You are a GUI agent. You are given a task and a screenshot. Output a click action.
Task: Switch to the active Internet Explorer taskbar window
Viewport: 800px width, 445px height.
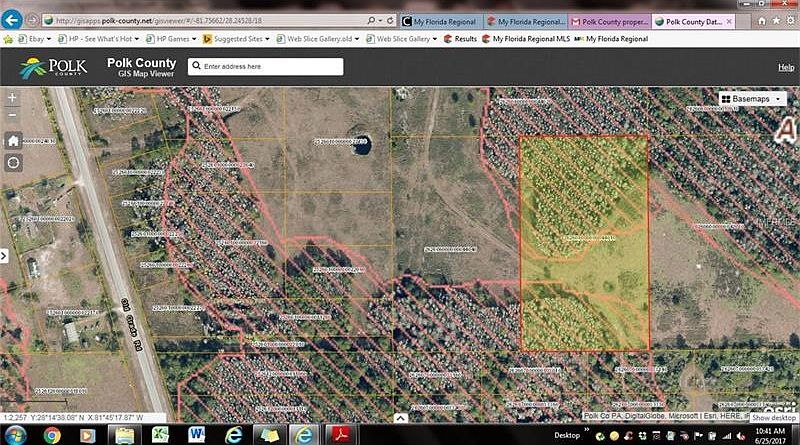coord(305,435)
